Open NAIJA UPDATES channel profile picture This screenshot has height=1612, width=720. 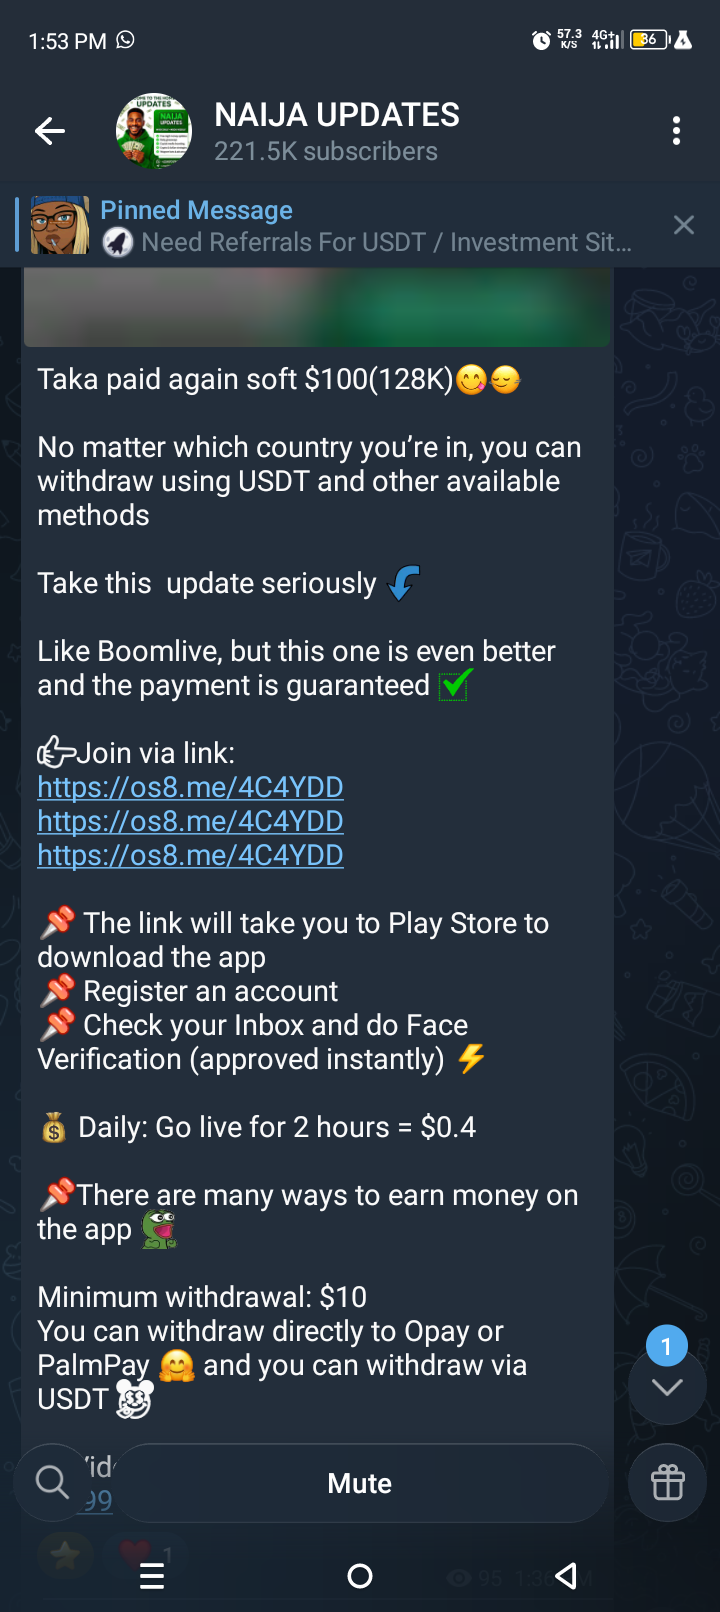pos(154,131)
